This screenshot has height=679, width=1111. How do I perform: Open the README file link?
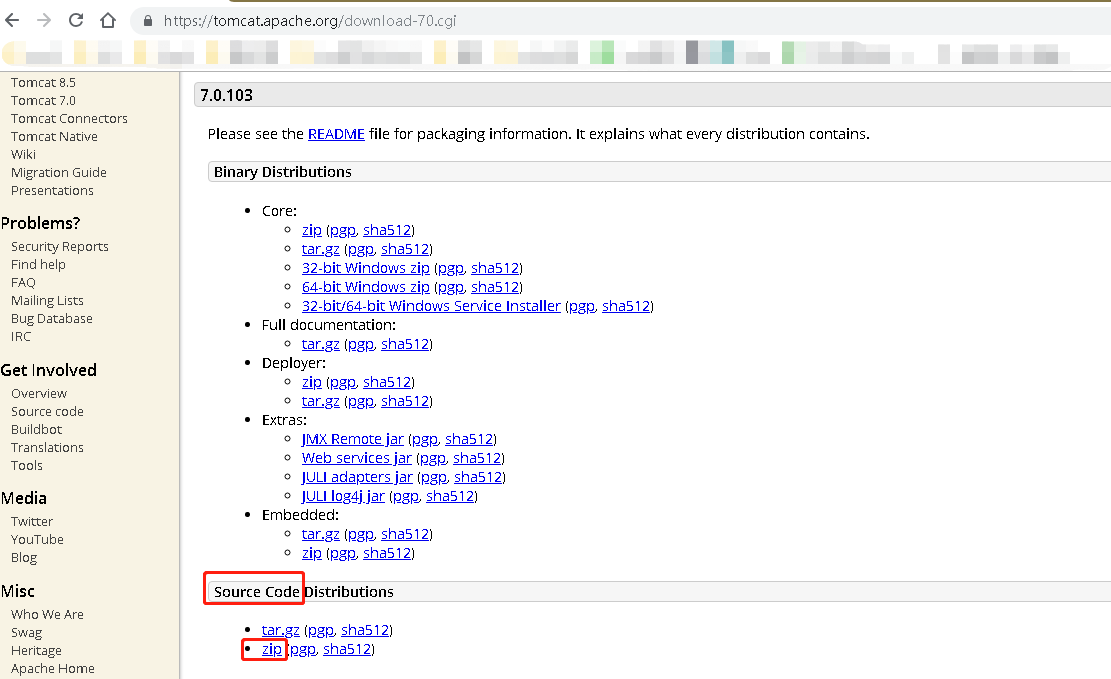pos(336,134)
